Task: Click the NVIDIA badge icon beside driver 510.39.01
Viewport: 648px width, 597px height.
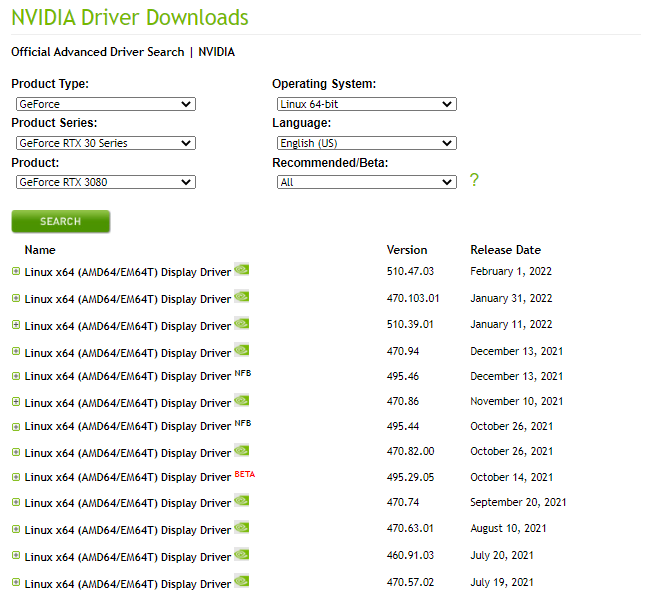Action: [242, 323]
